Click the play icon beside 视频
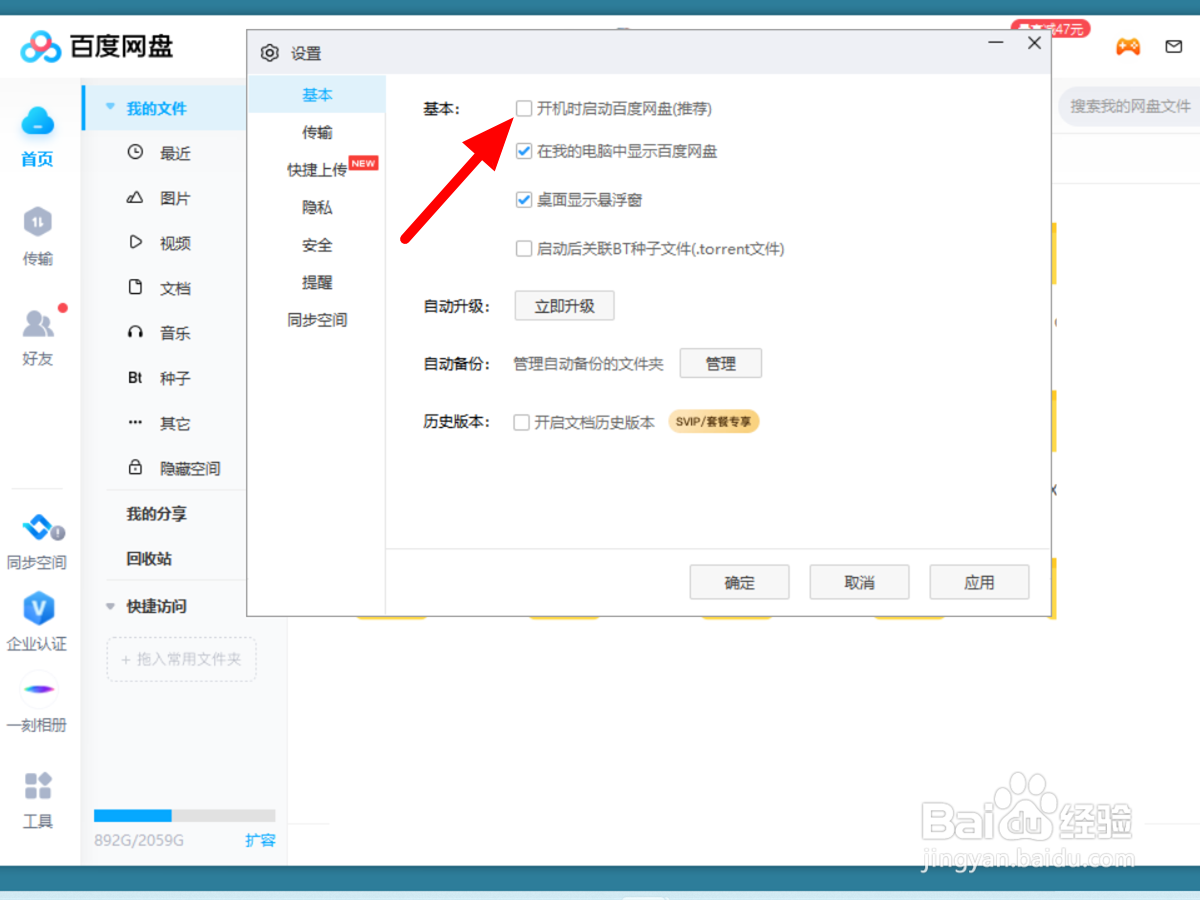This screenshot has width=1200, height=900. tap(135, 242)
